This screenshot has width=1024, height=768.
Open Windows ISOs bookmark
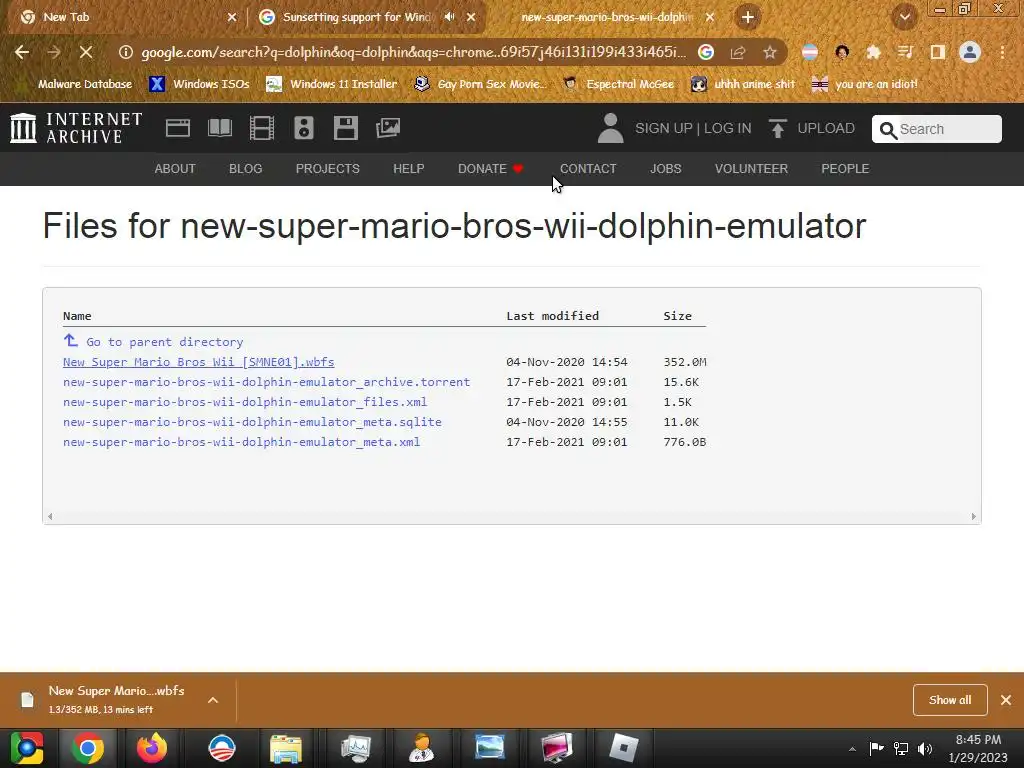[x=199, y=84]
